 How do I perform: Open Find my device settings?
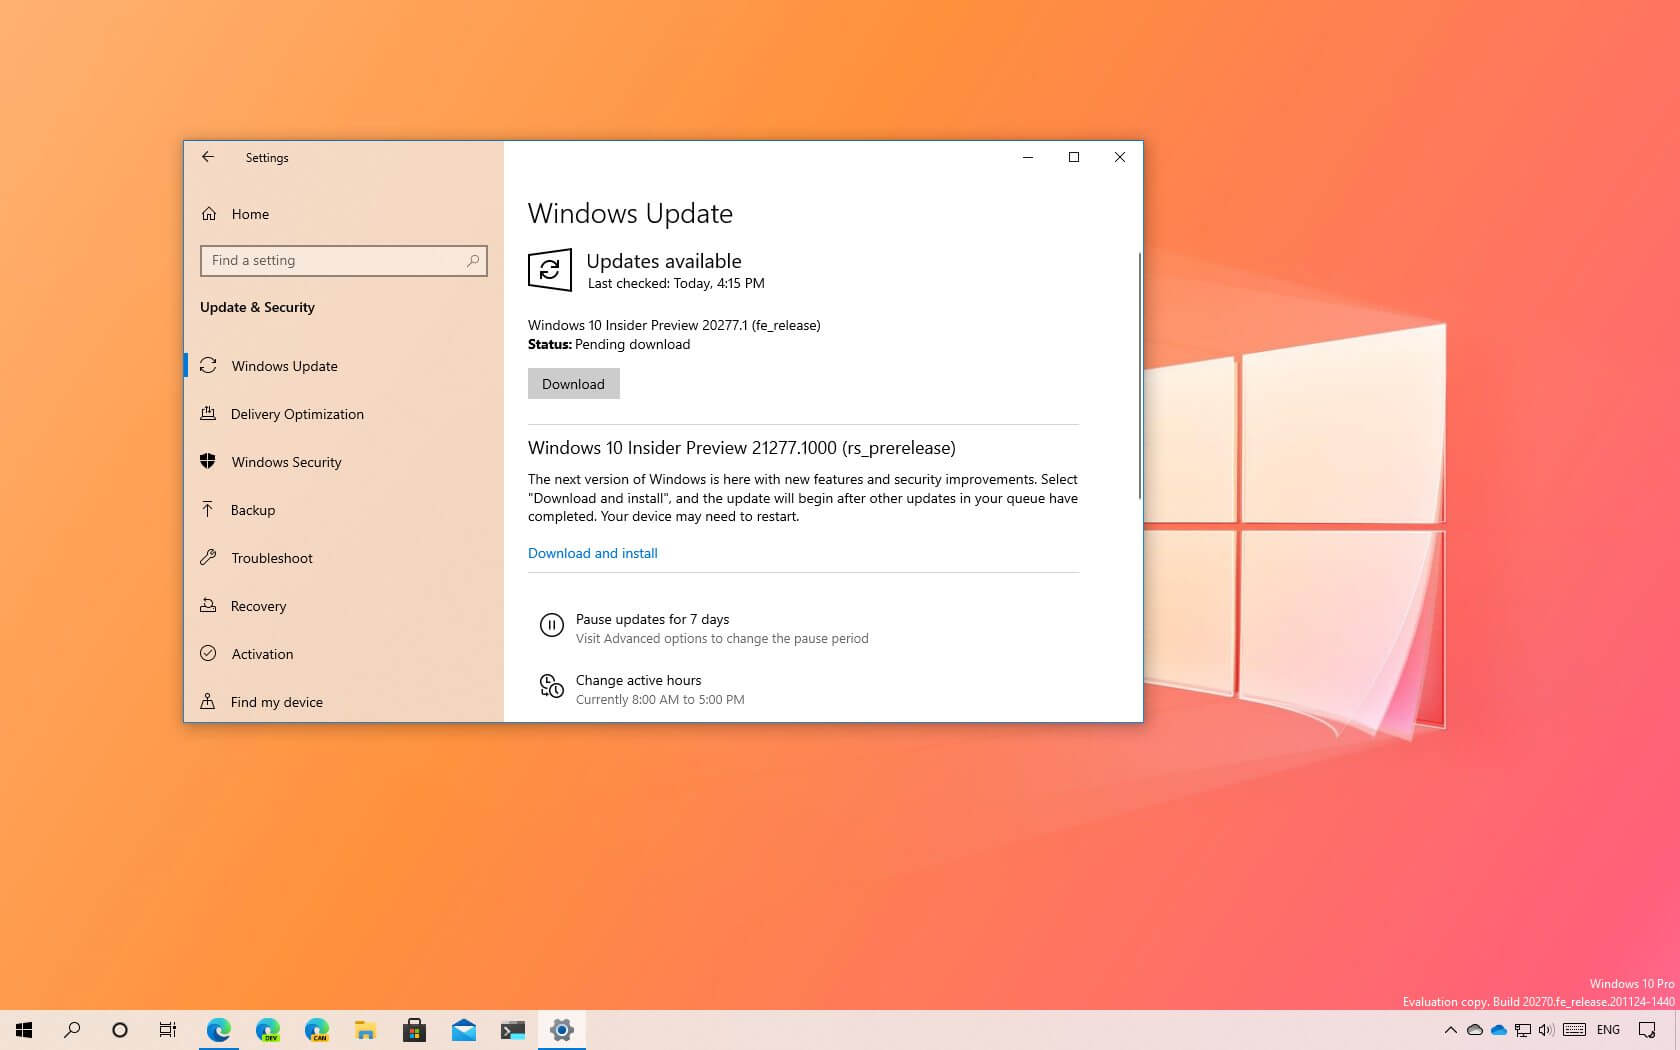(x=276, y=702)
